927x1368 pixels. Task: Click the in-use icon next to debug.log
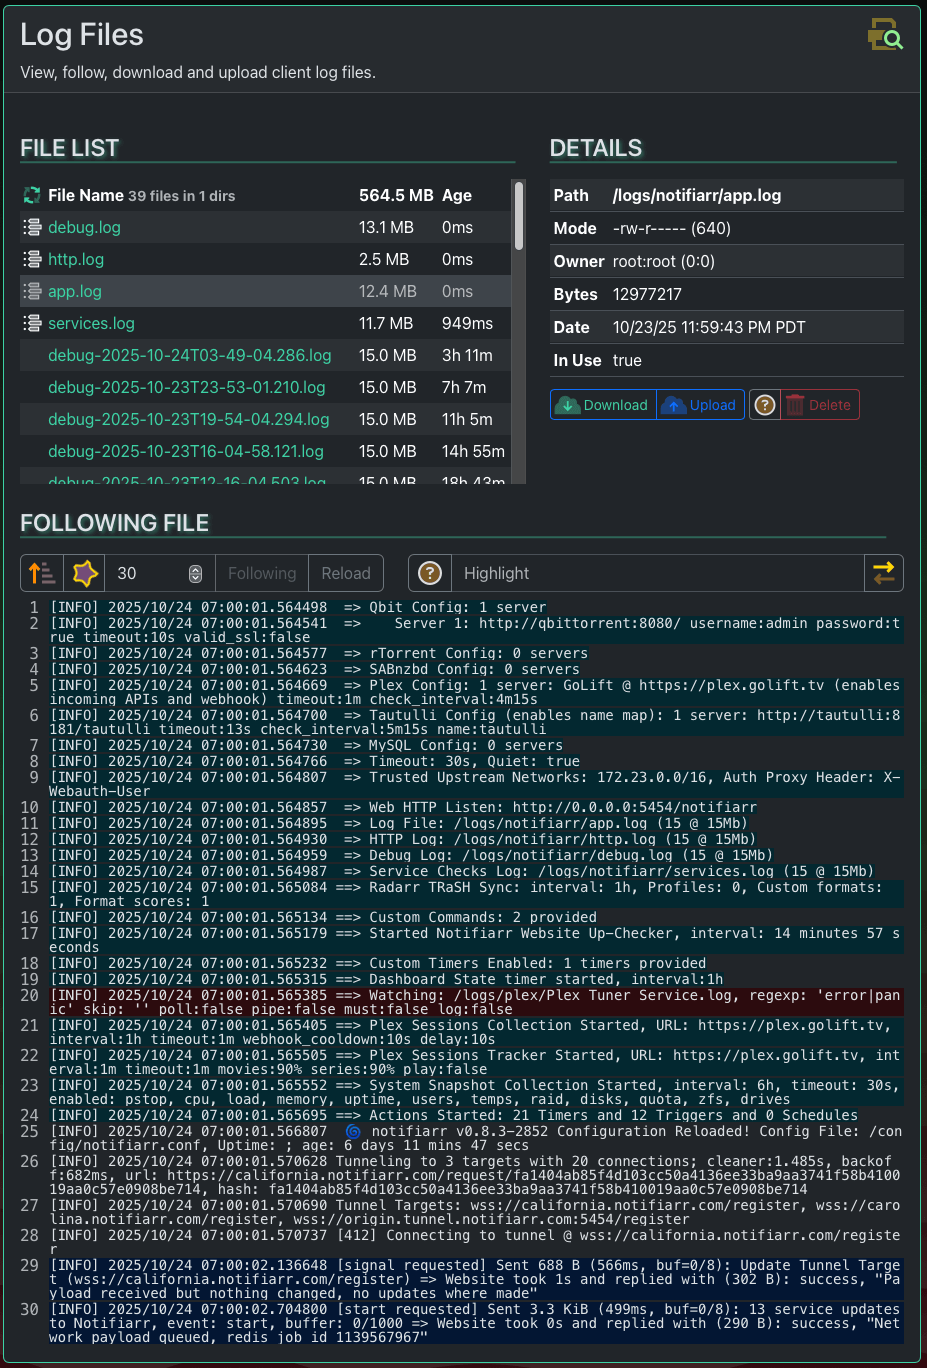click(x=32, y=227)
